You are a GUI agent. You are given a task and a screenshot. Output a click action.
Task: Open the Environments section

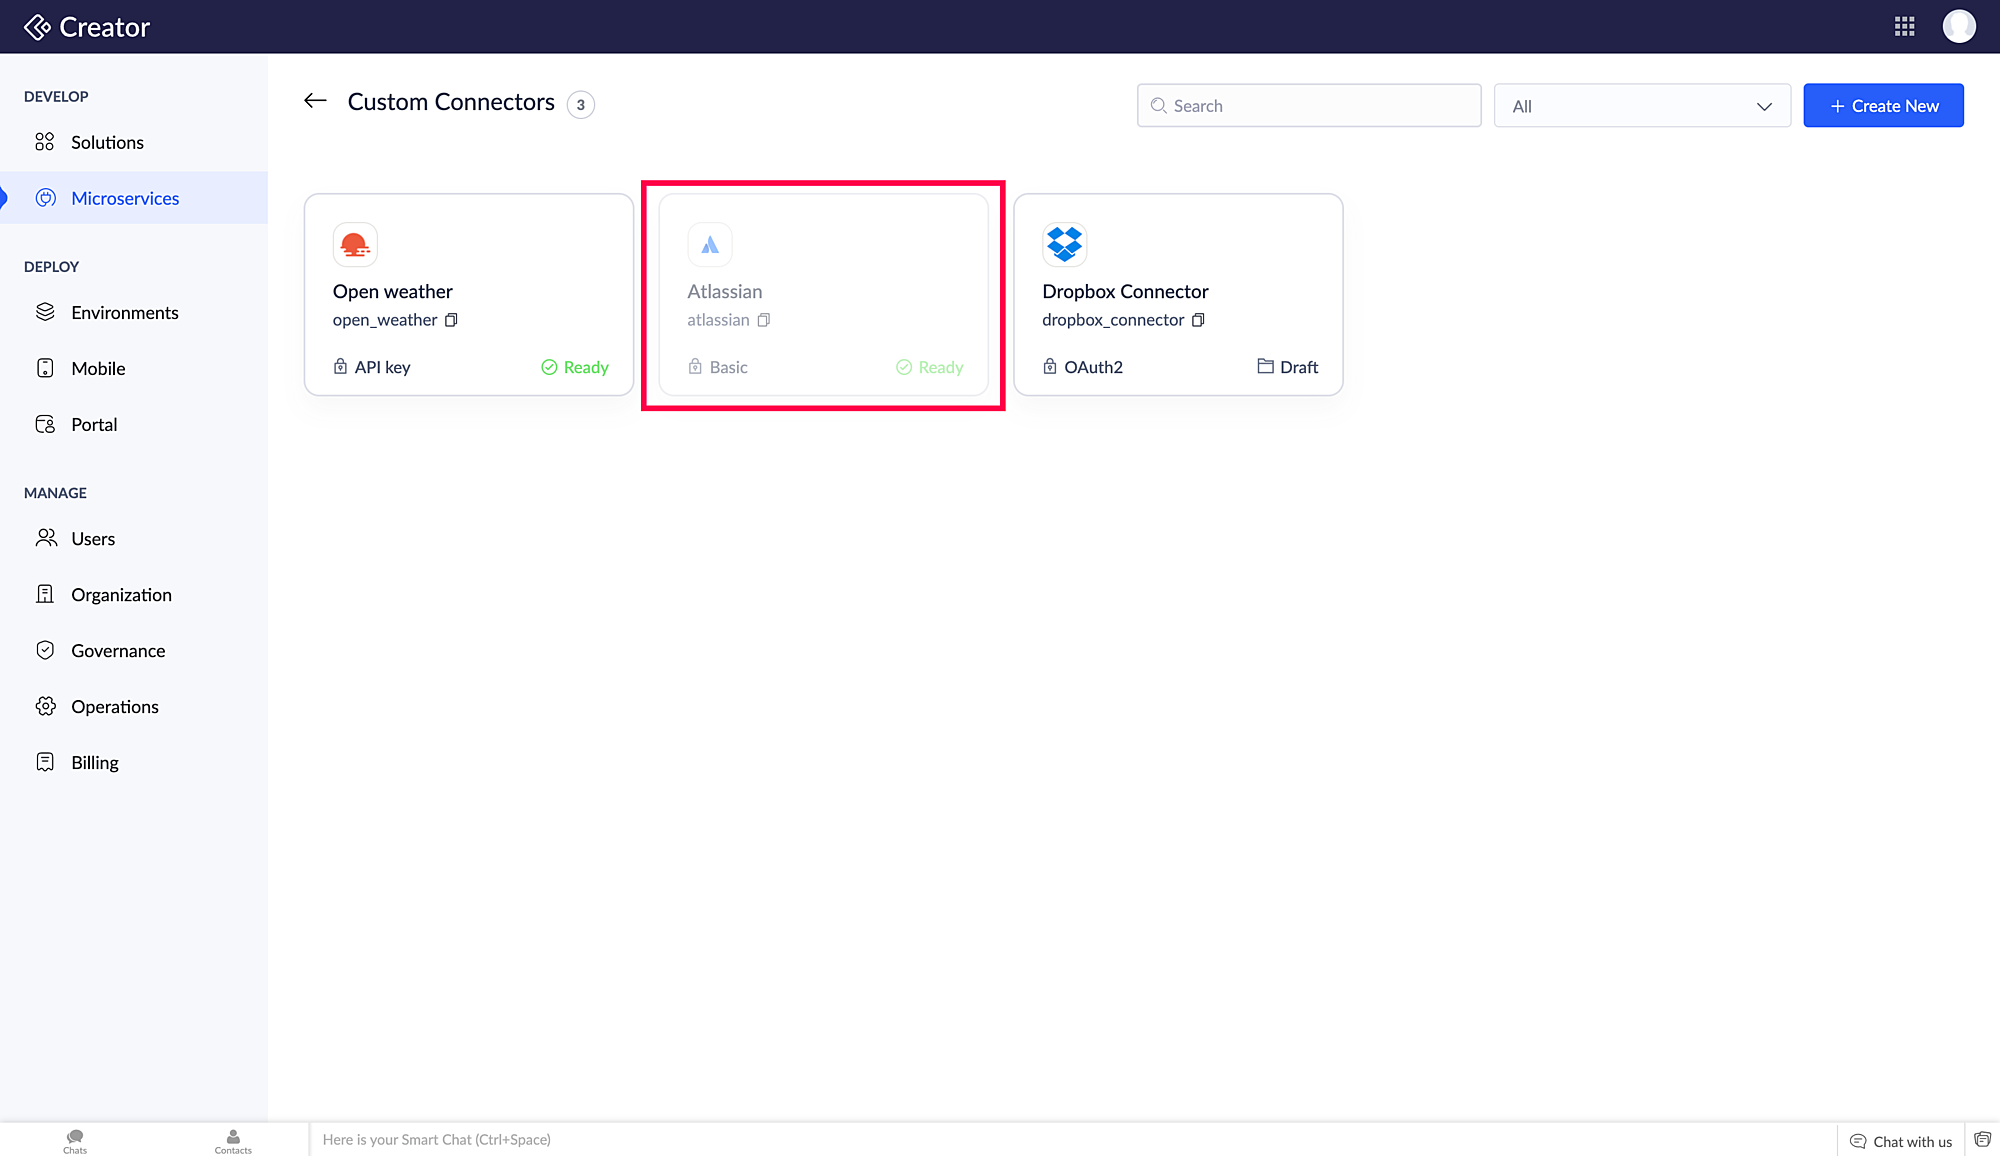(124, 313)
